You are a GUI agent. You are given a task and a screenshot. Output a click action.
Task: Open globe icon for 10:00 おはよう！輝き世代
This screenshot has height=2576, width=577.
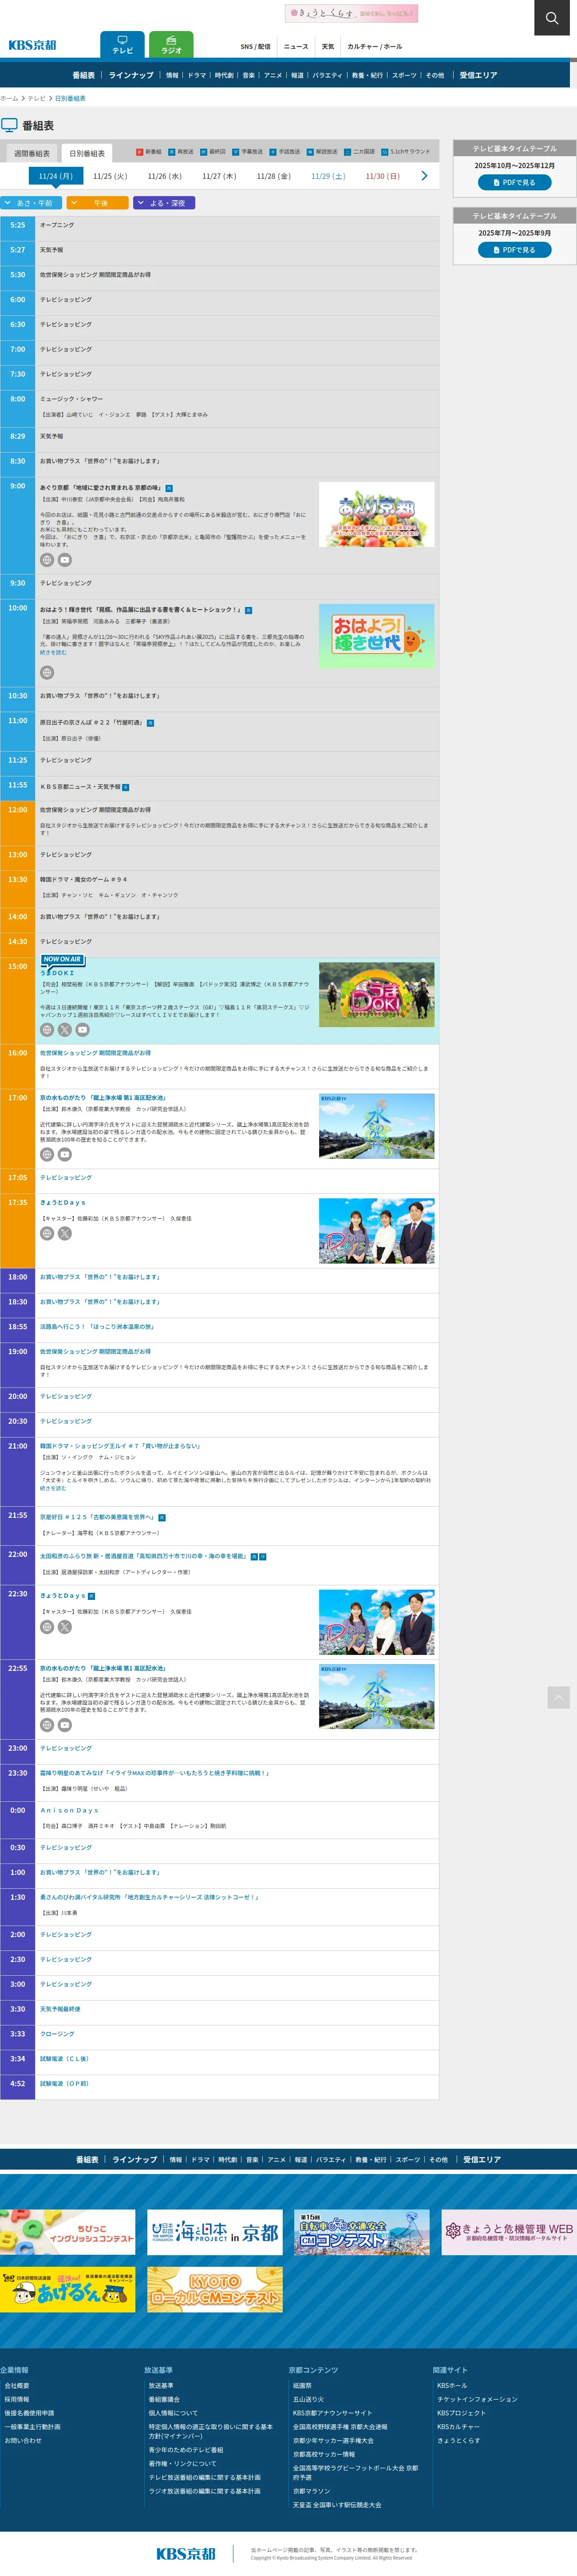[46, 673]
